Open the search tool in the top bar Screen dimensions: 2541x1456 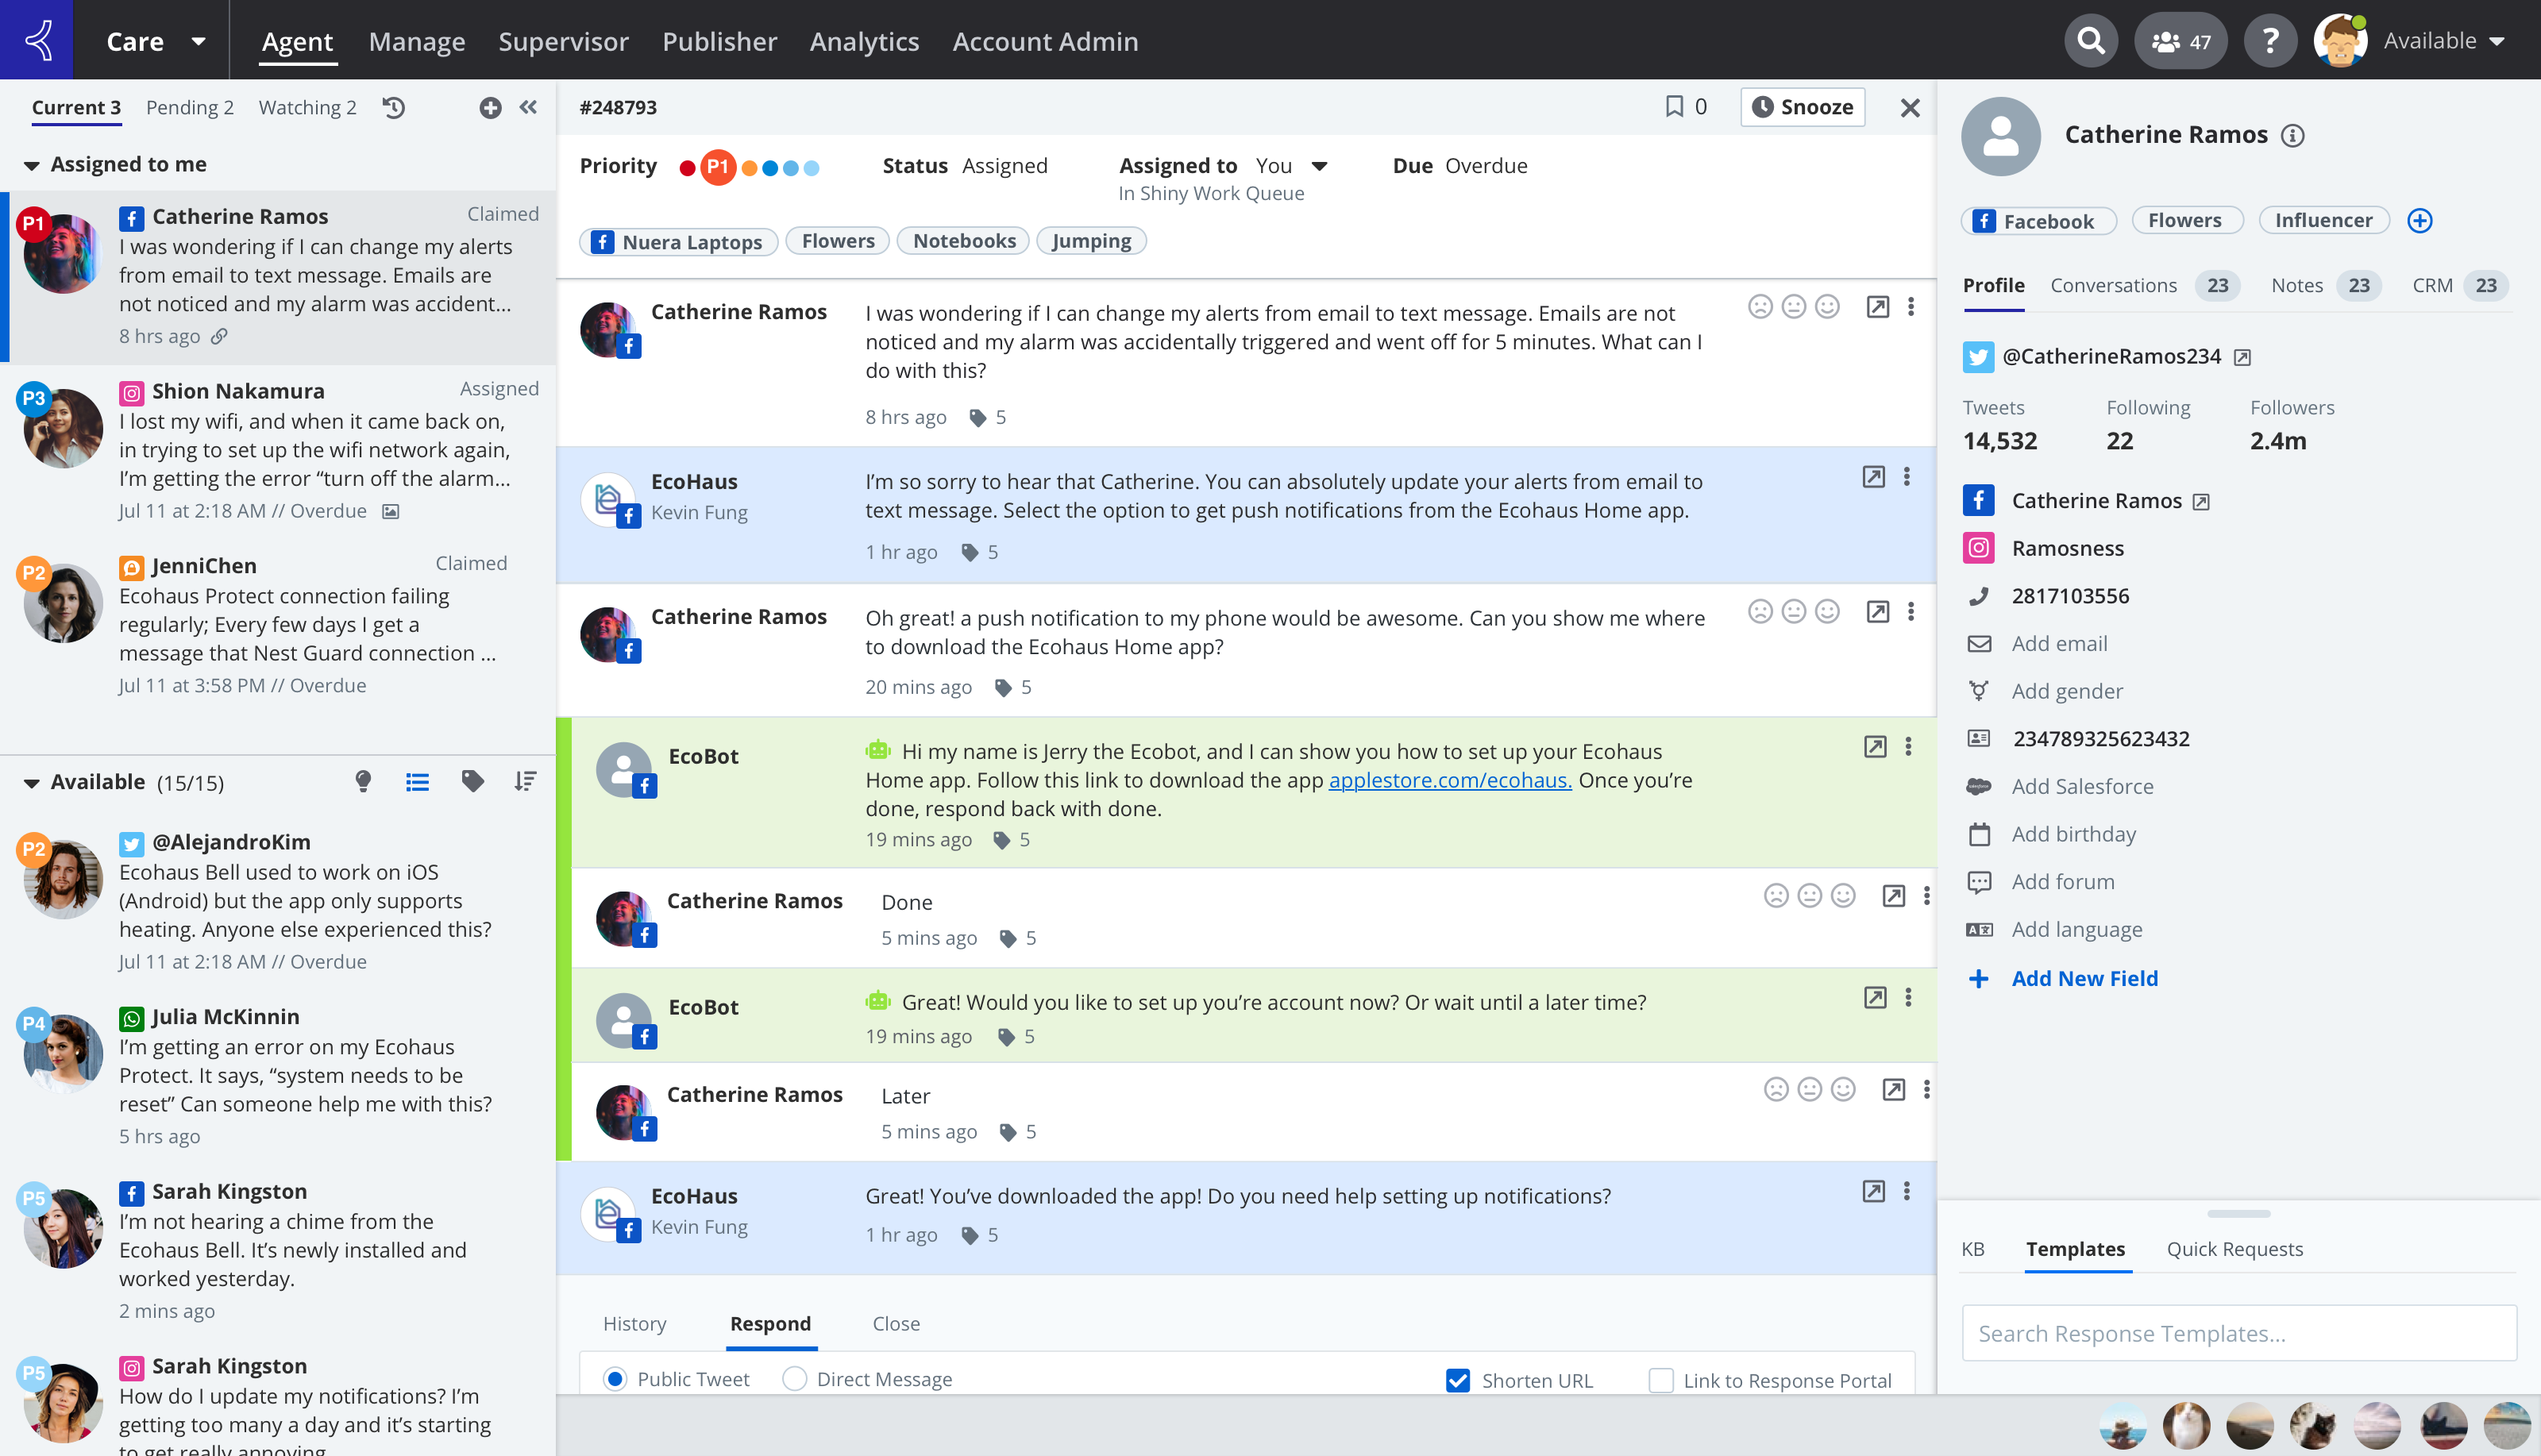point(2091,40)
